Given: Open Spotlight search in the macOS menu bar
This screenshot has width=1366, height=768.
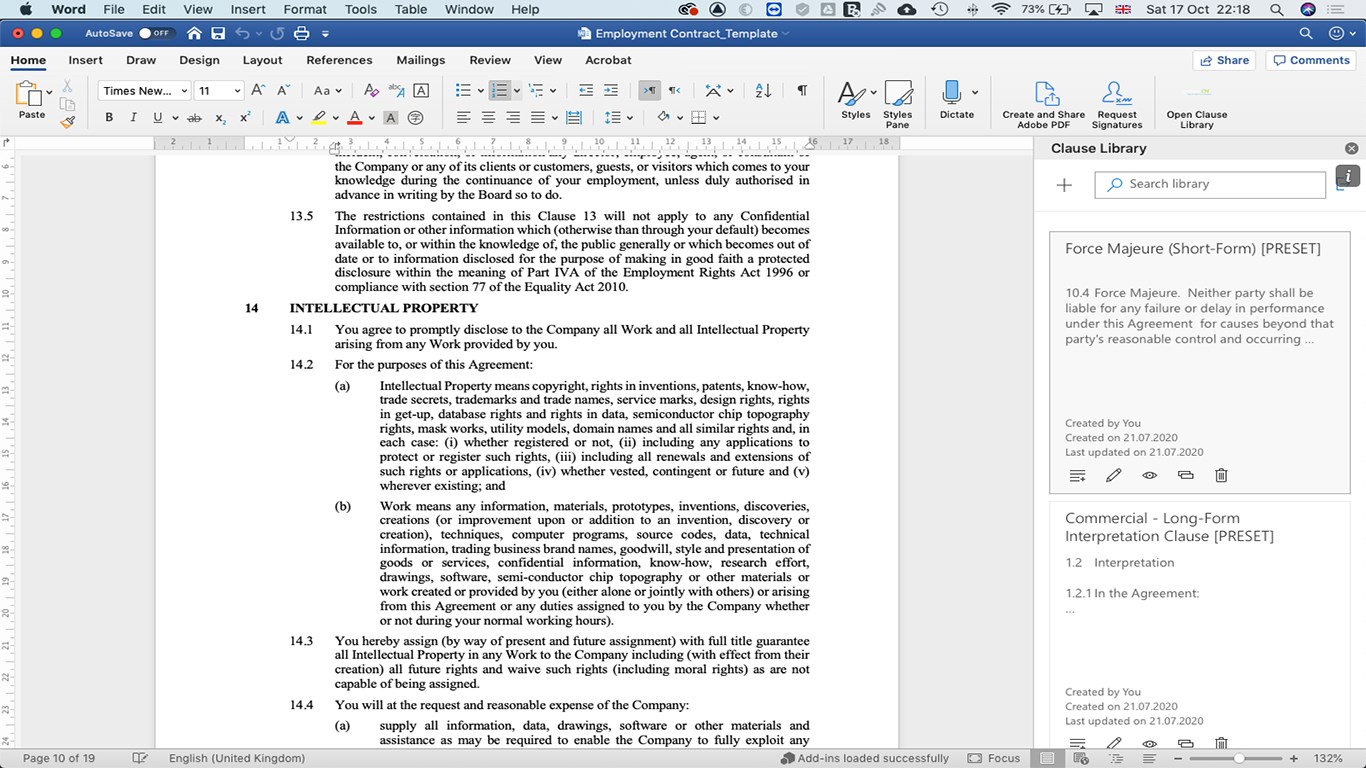Looking at the screenshot, I should [1276, 10].
